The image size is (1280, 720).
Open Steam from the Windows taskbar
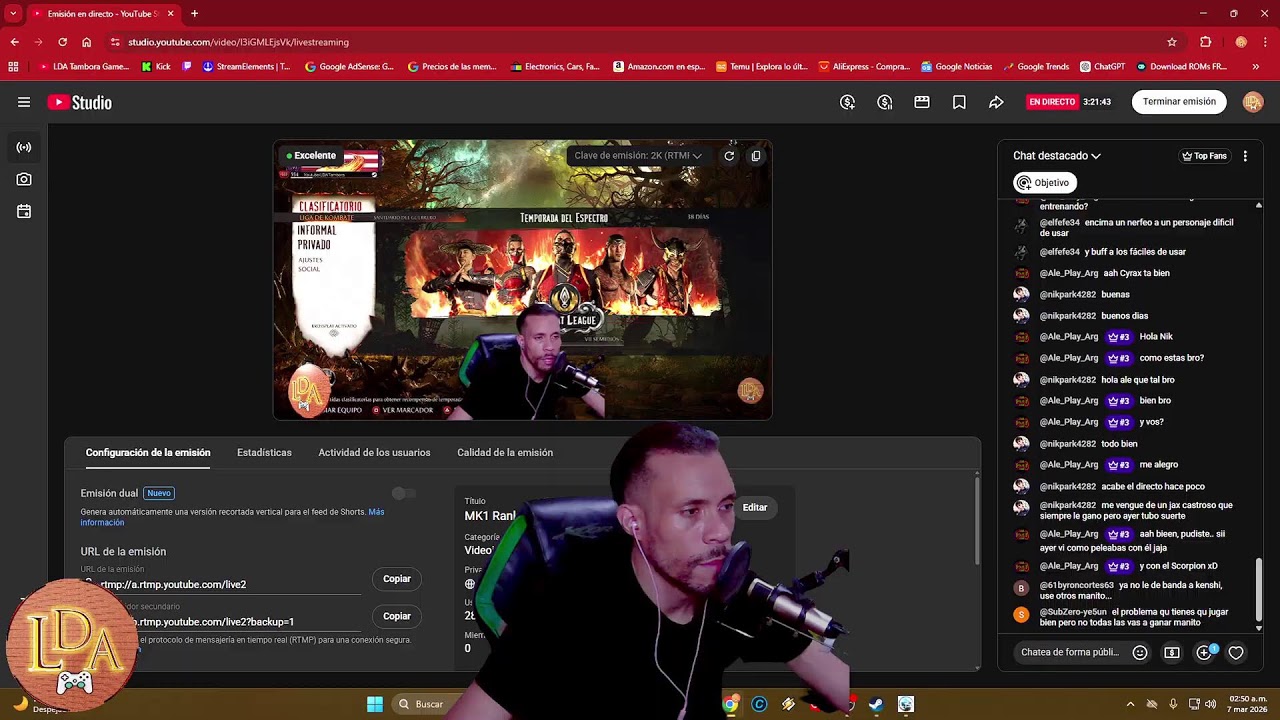pyautogui.click(x=876, y=704)
